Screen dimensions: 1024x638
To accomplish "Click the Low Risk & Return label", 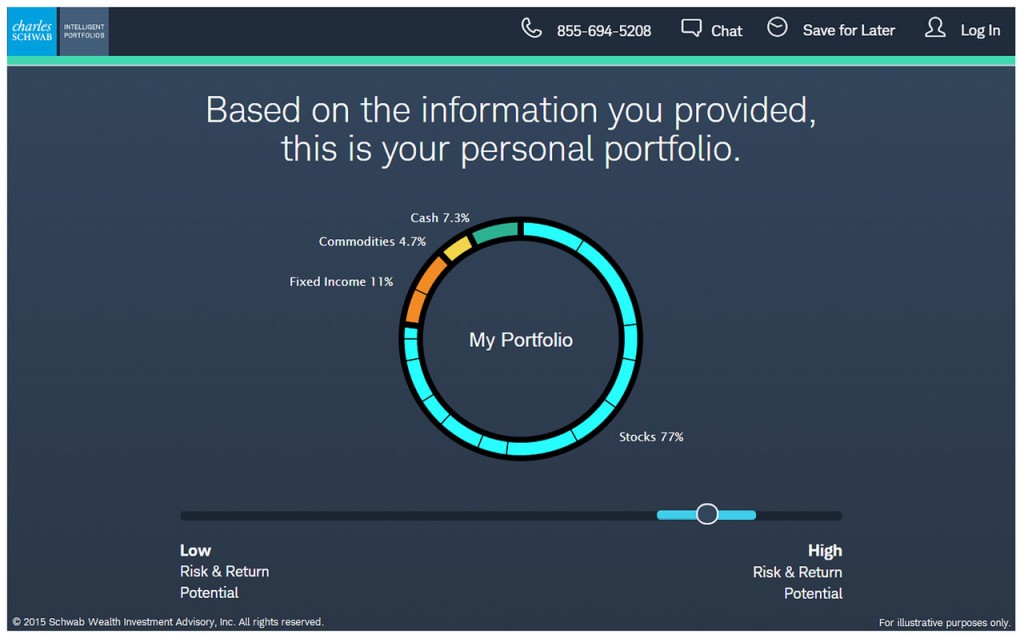I will pyautogui.click(x=224, y=571).
